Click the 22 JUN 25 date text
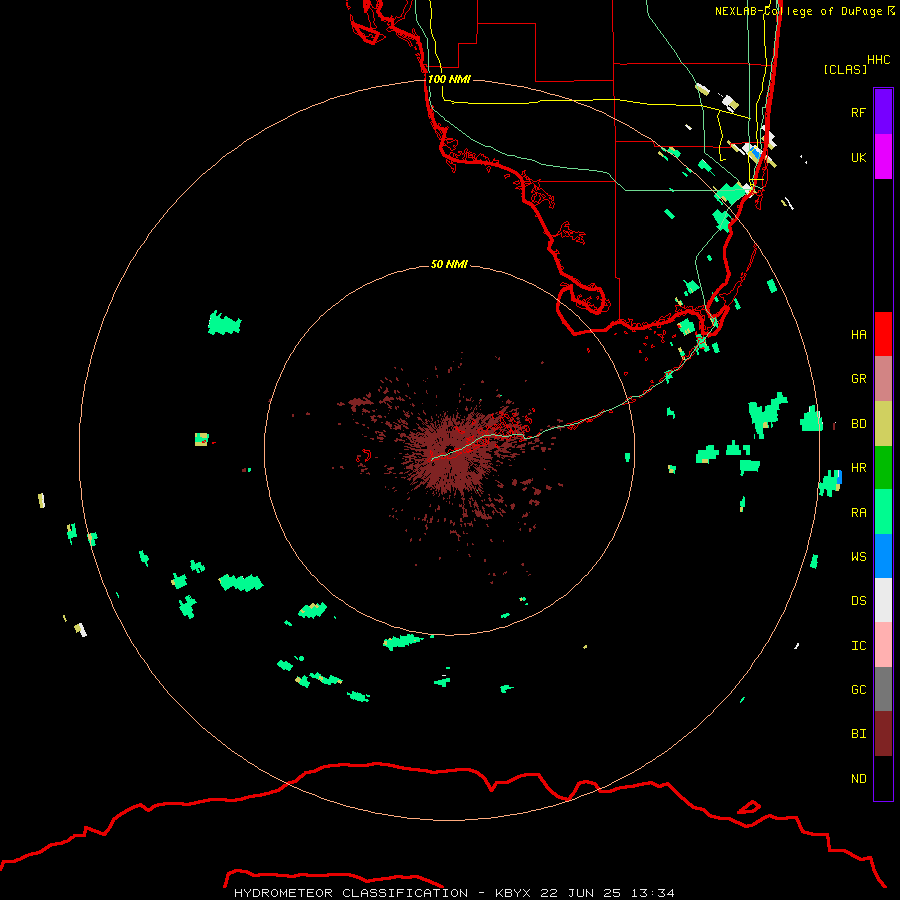 581,893
